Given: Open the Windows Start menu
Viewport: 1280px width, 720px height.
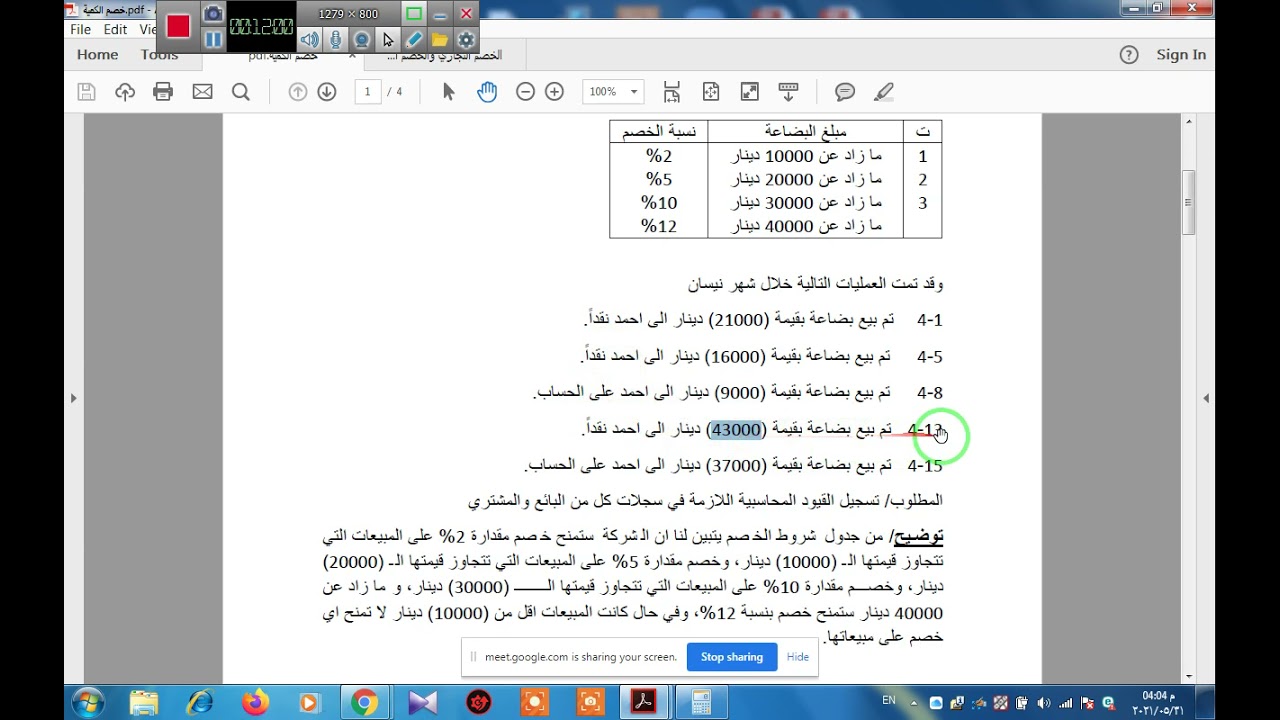Looking at the screenshot, I should (x=88, y=702).
